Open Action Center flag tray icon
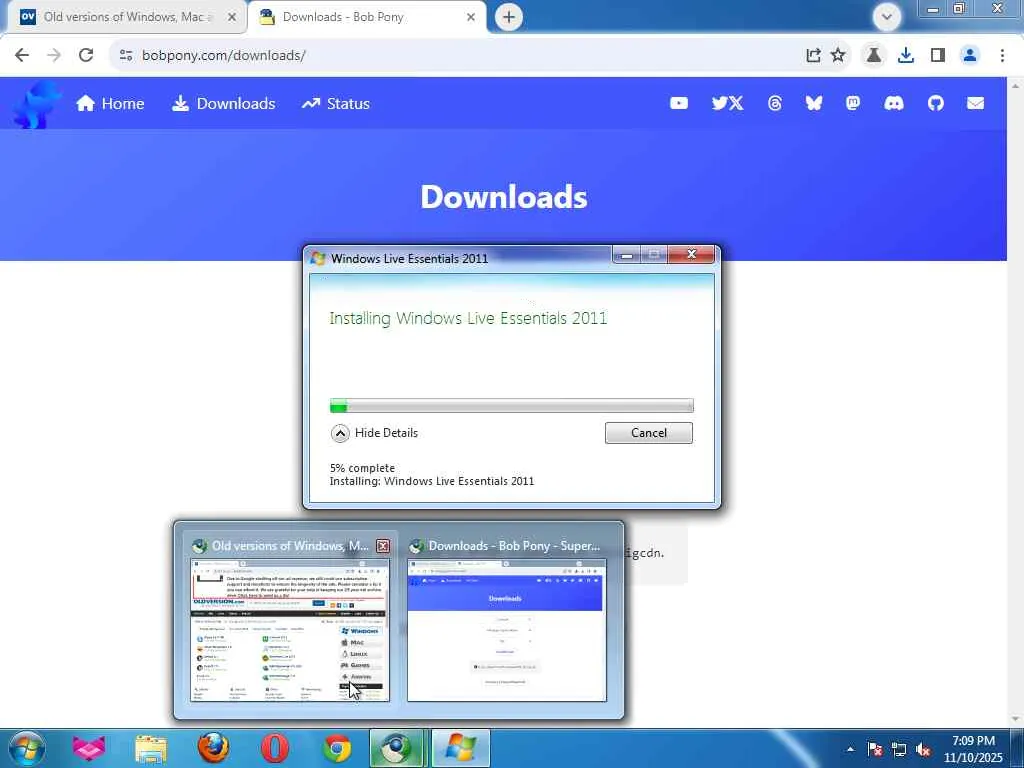The width and height of the screenshot is (1024, 768). [875, 749]
